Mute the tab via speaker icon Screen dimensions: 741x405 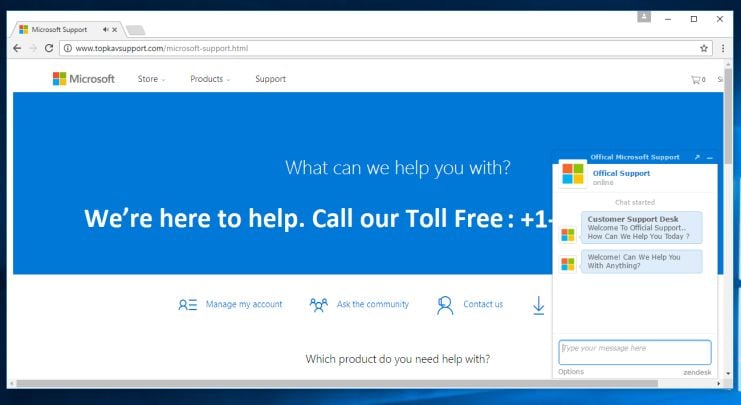[x=105, y=29]
